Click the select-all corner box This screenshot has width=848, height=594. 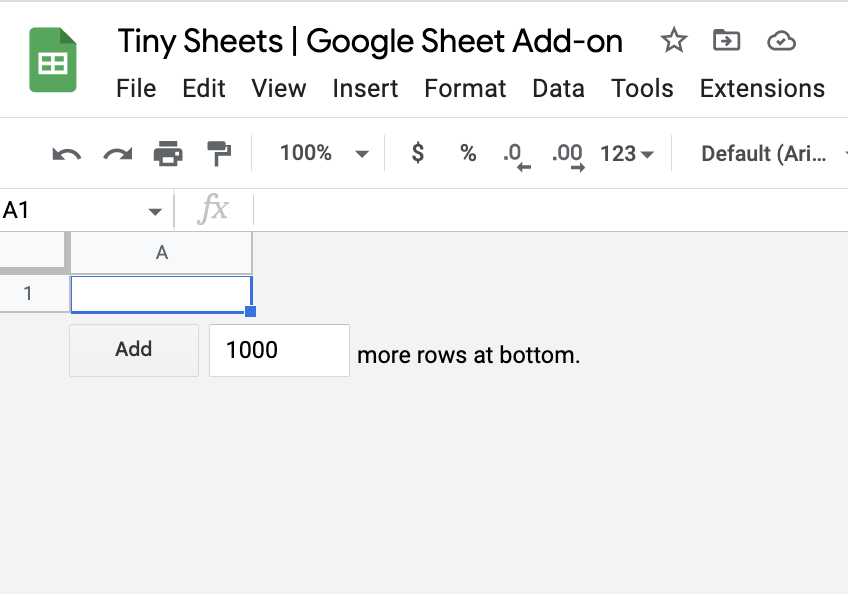click(x=32, y=249)
